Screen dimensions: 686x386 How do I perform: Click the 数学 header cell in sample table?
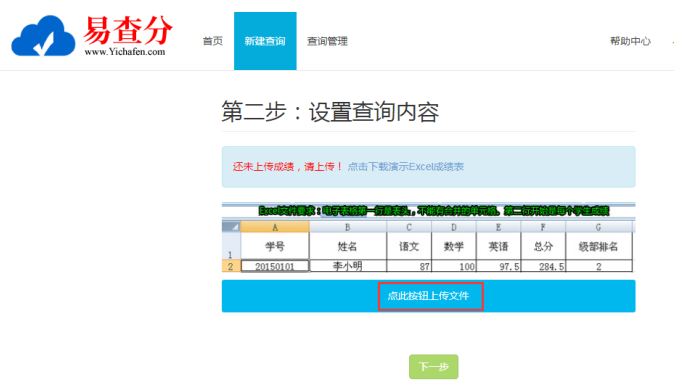[x=454, y=246]
